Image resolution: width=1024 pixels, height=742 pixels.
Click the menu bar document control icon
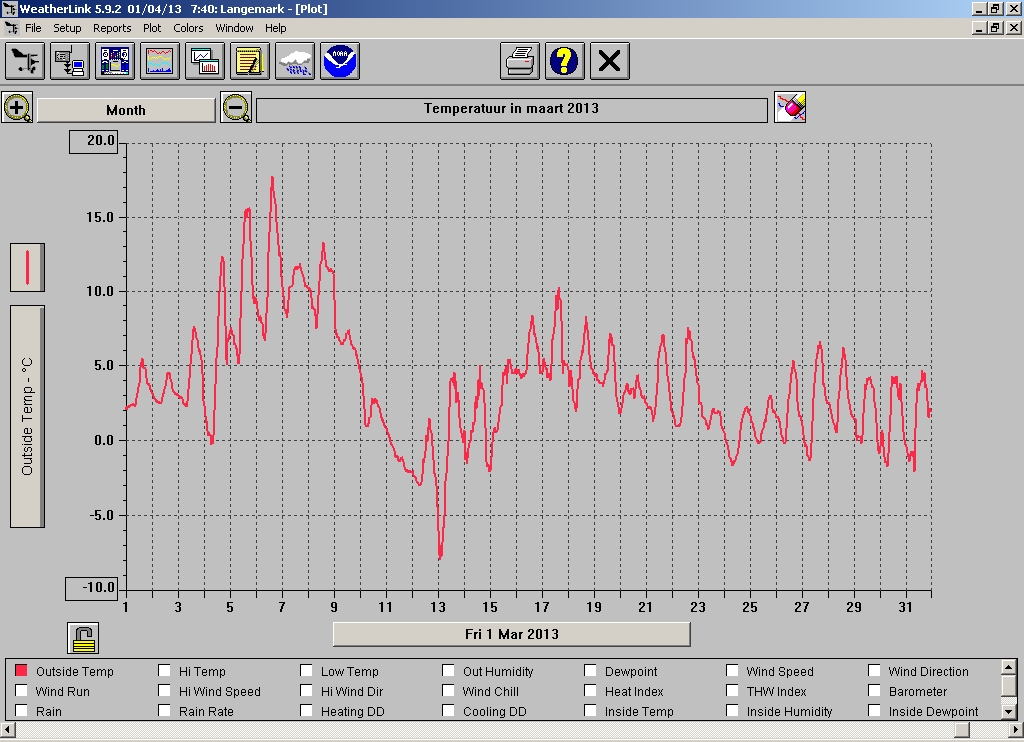click(x=11, y=28)
